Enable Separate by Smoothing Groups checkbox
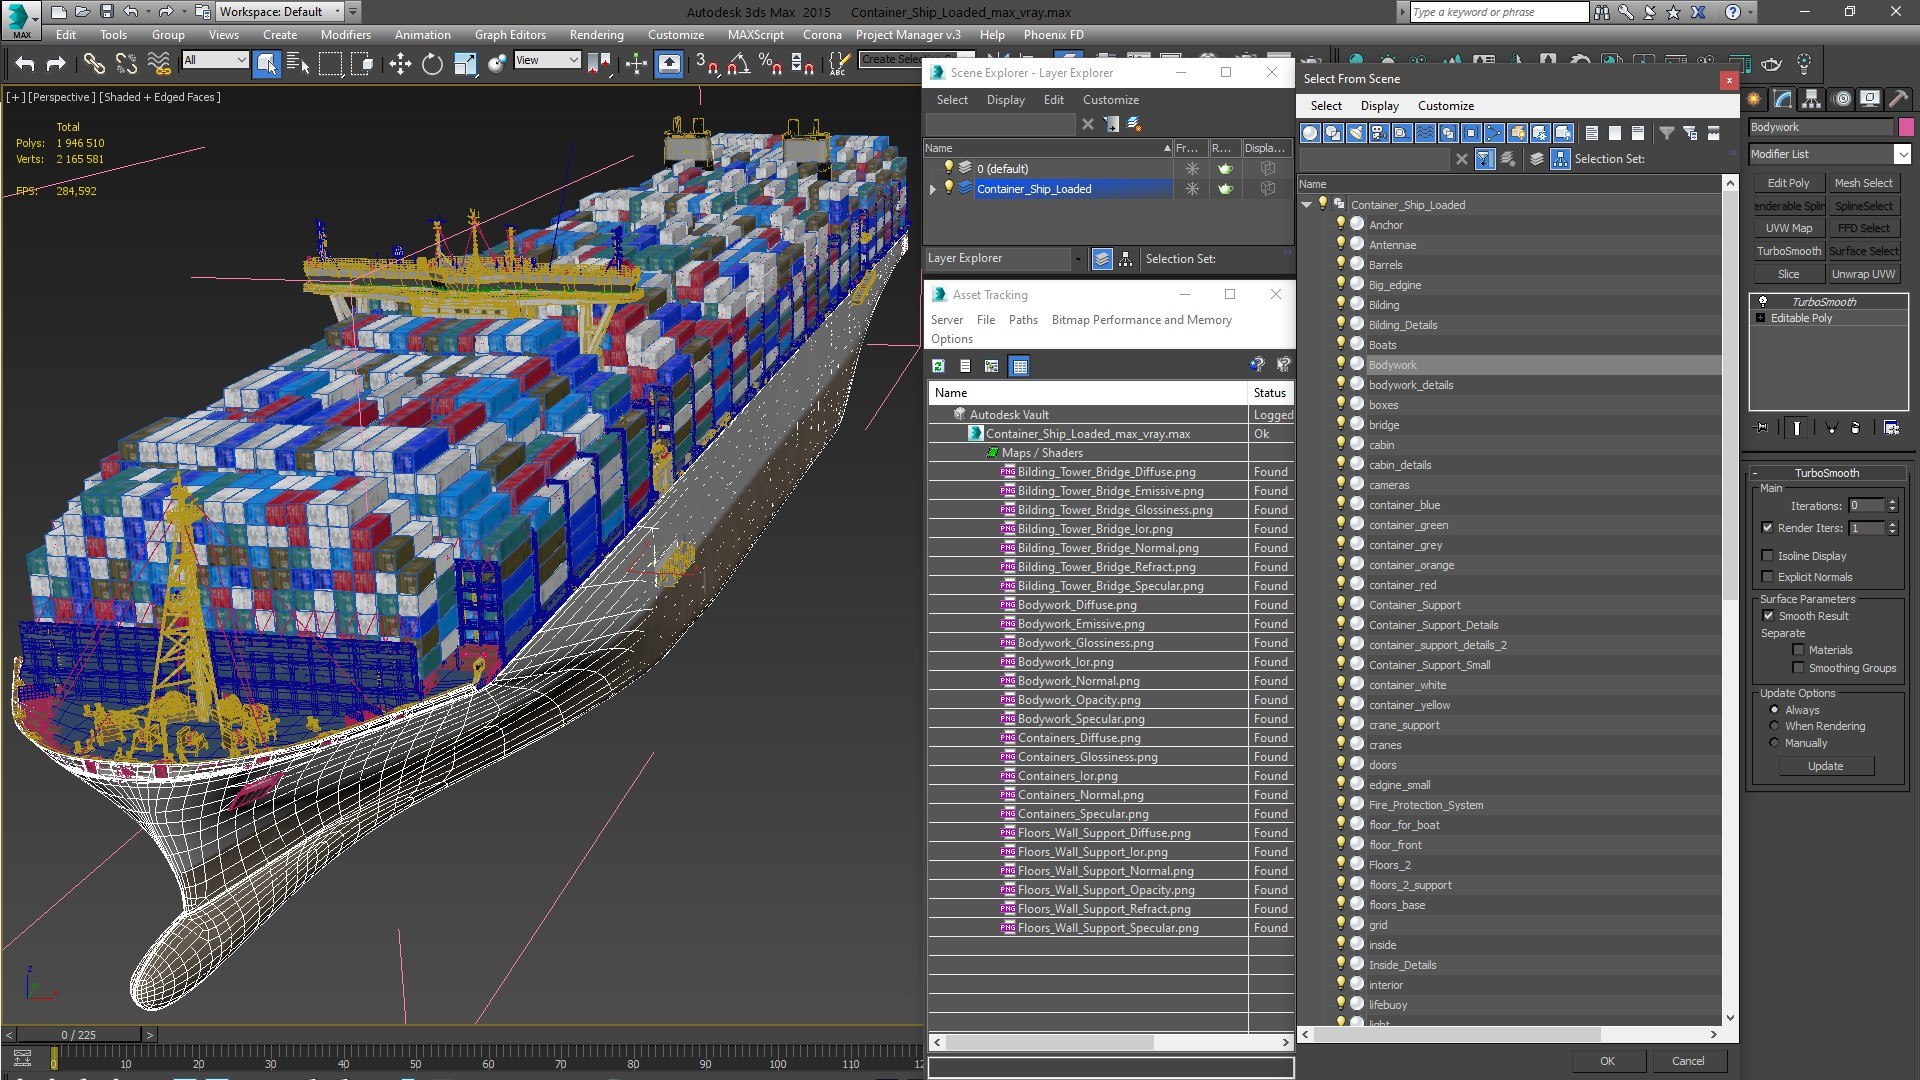The height and width of the screenshot is (1080, 1920). 1798,668
